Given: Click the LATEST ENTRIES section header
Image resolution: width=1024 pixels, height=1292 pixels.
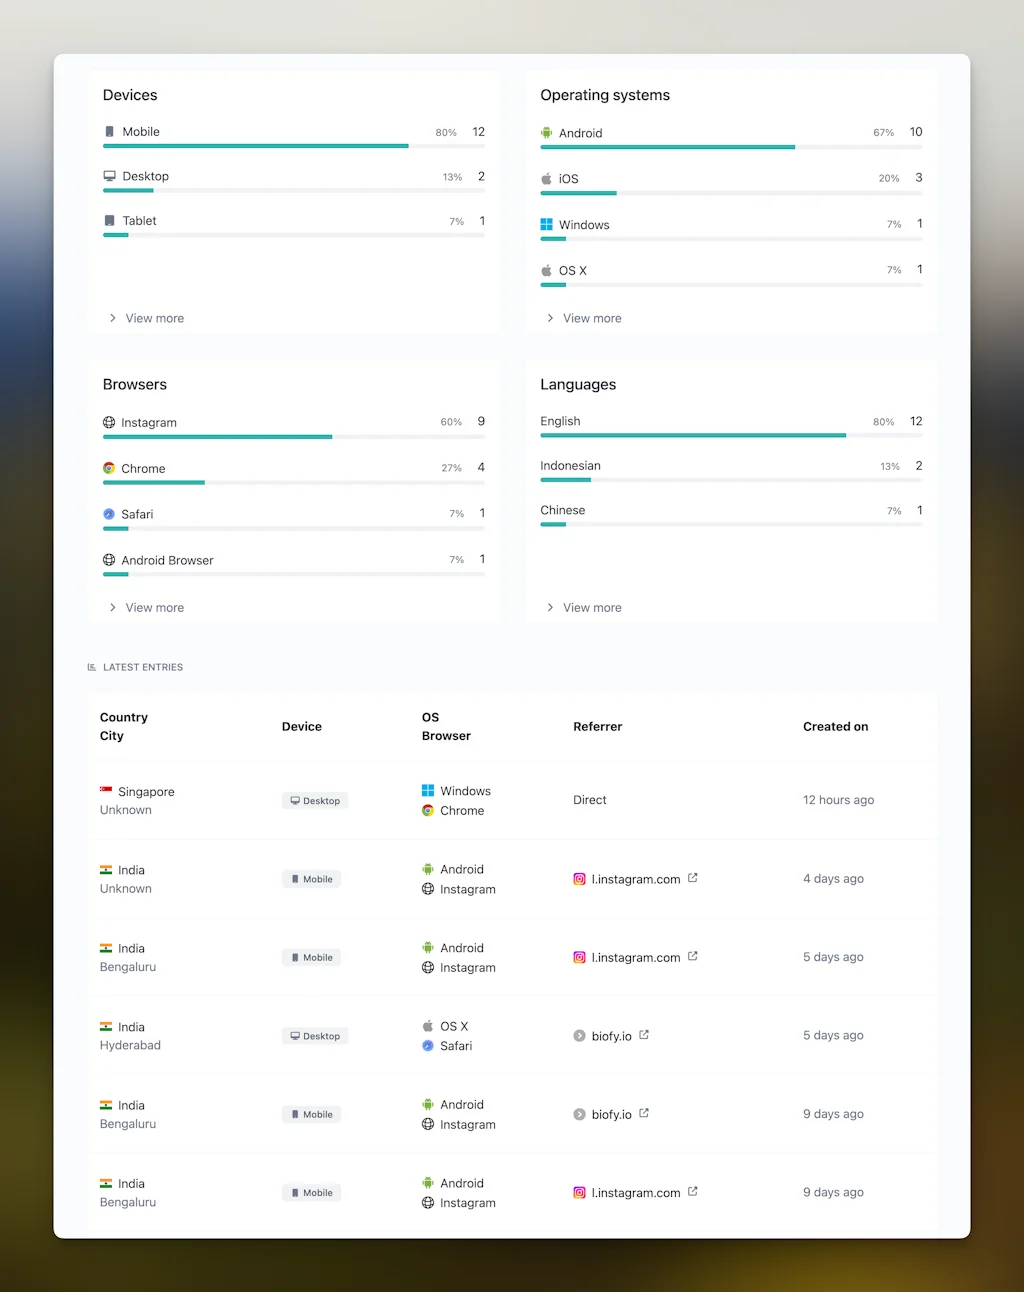Looking at the screenshot, I should (143, 667).
